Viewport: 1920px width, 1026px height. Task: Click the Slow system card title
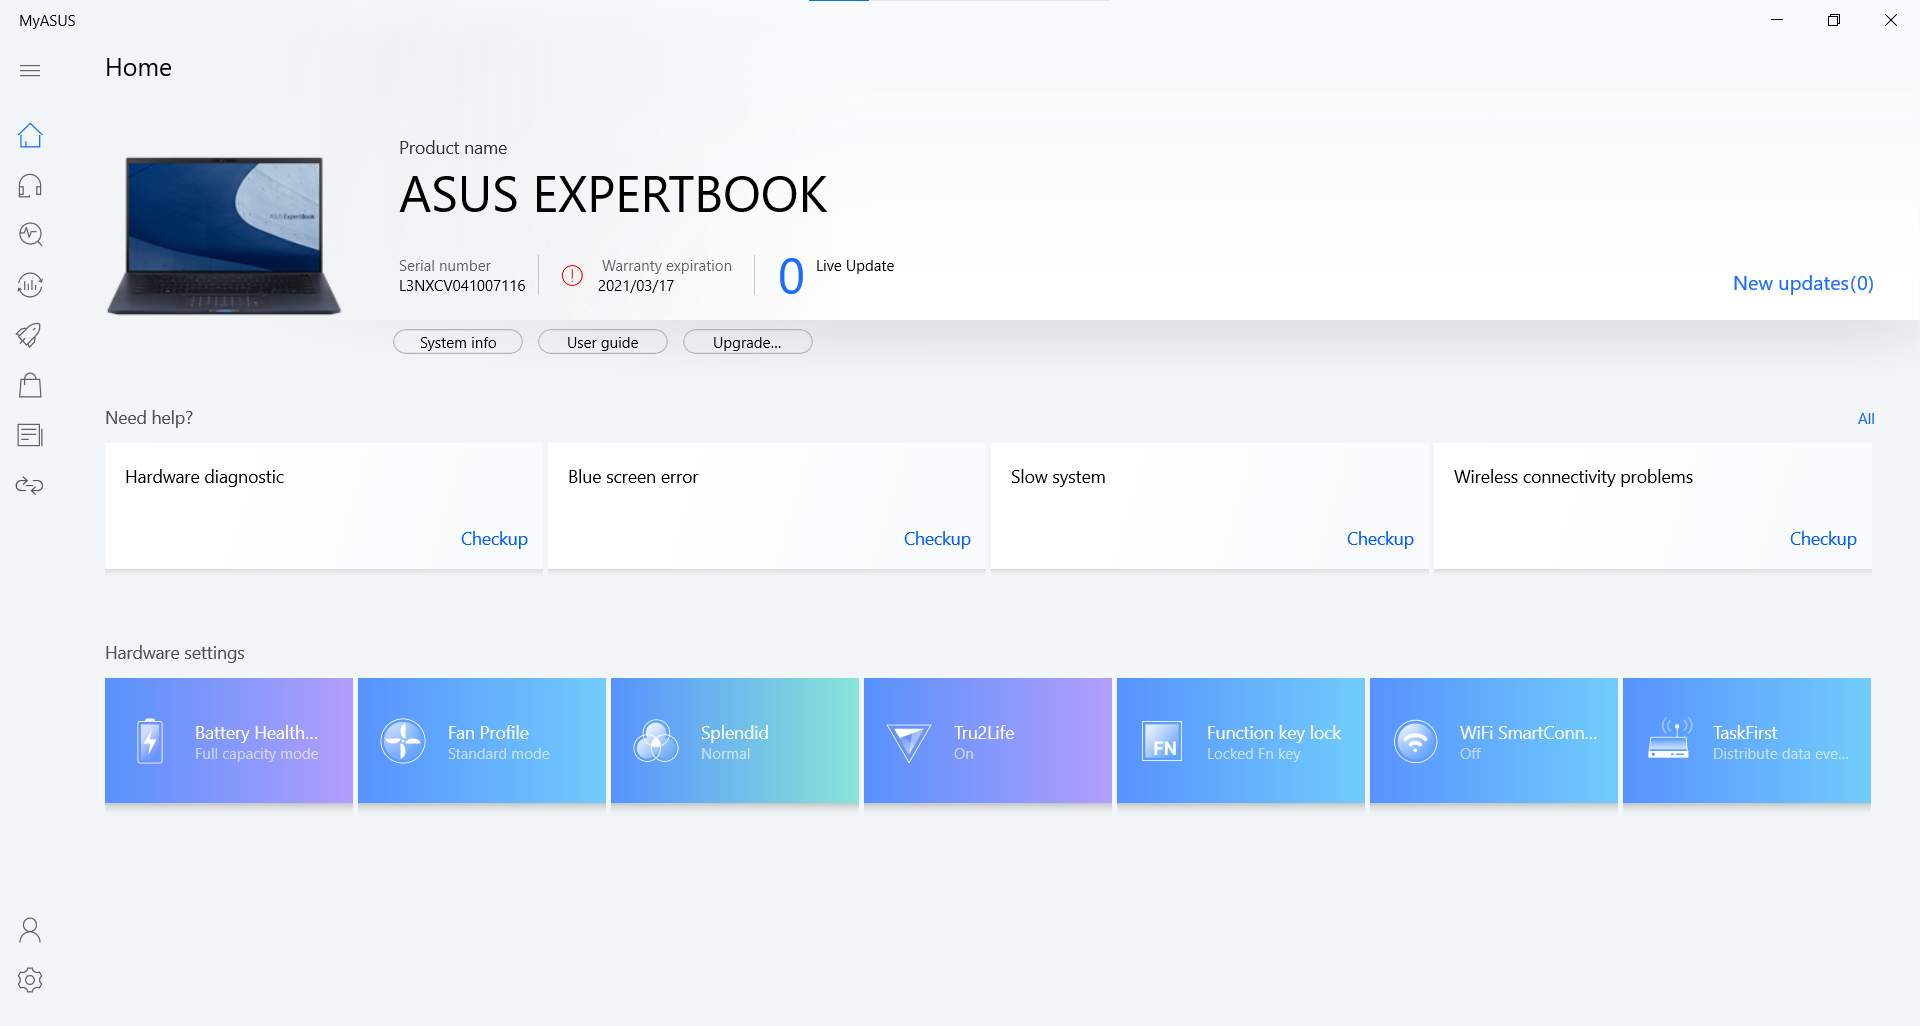tap(1058, 477)
